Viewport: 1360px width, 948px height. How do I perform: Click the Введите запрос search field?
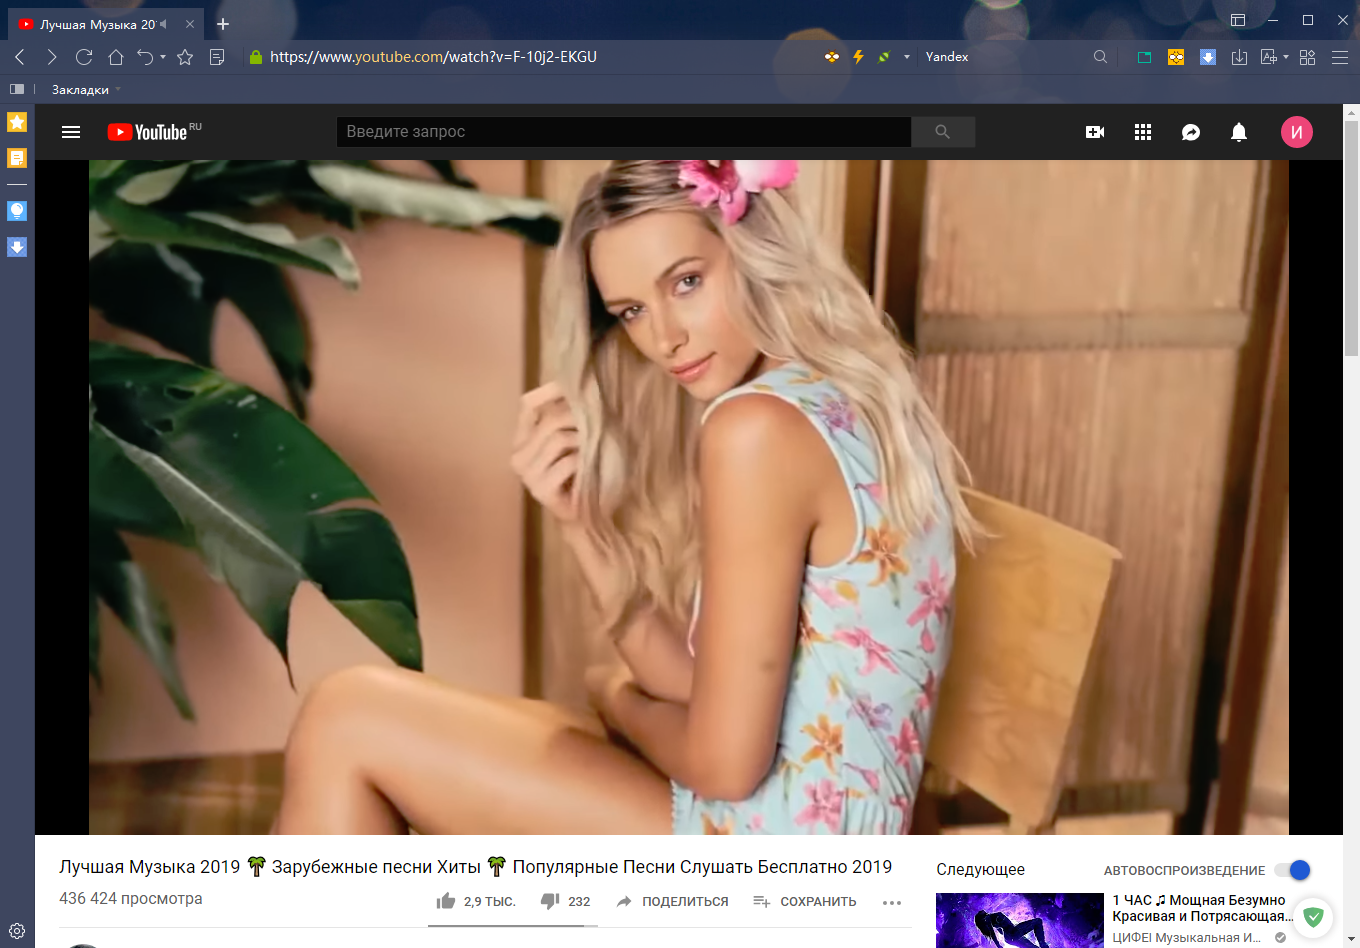(x=623, y=132)
